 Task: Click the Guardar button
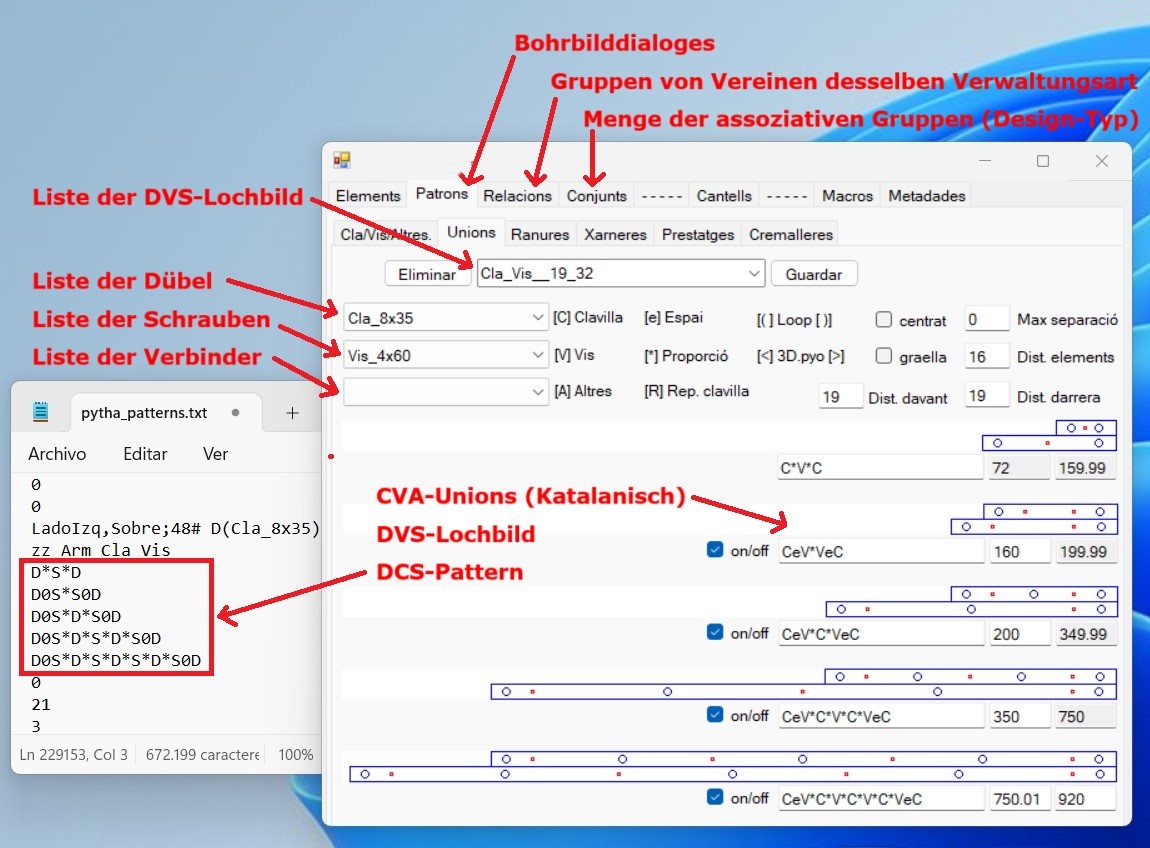click(x=814, y=274)
